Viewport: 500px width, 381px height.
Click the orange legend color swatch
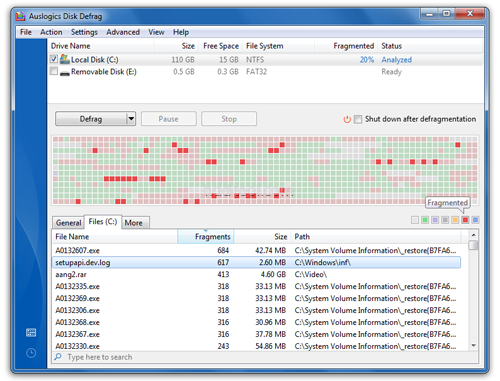tap(455, 220)
